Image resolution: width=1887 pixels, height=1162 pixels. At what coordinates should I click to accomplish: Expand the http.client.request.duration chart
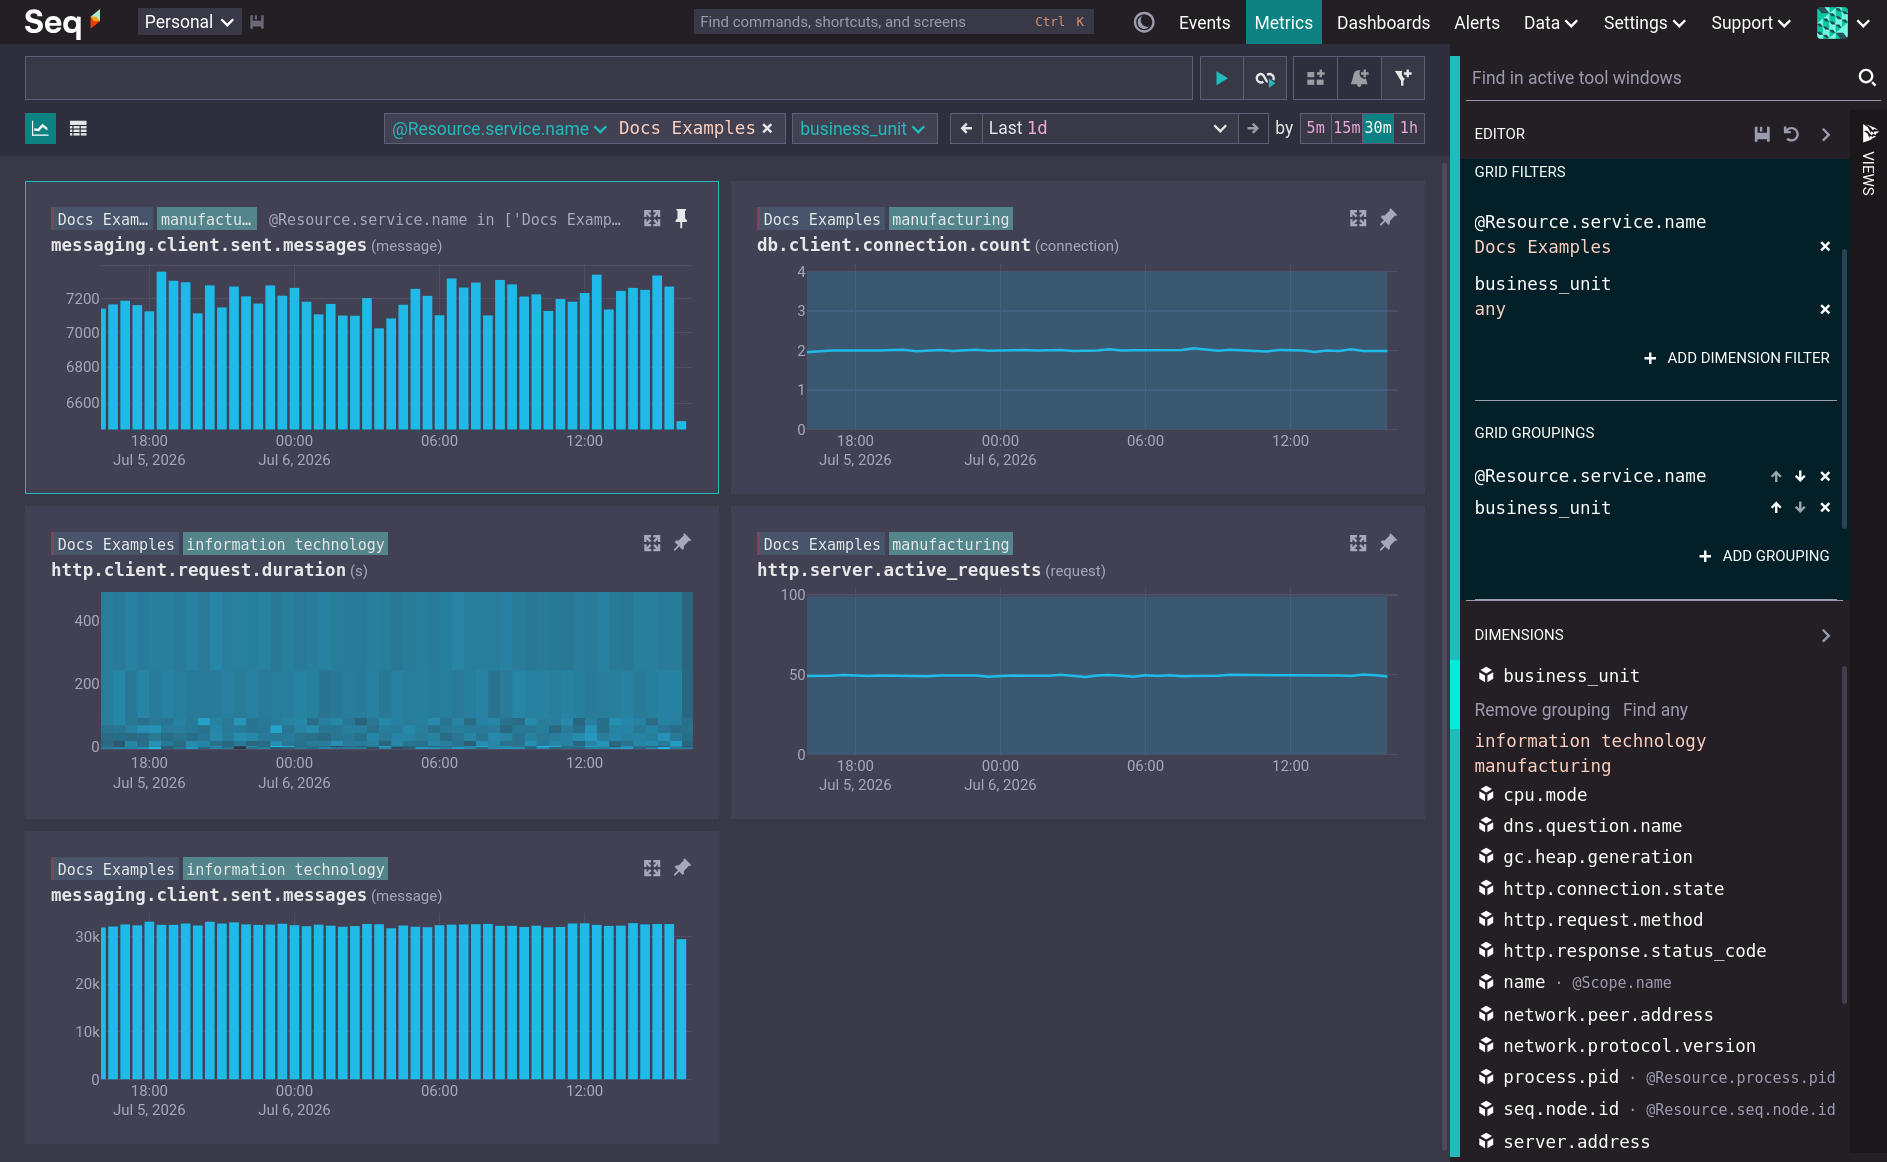tap(652, 543)
